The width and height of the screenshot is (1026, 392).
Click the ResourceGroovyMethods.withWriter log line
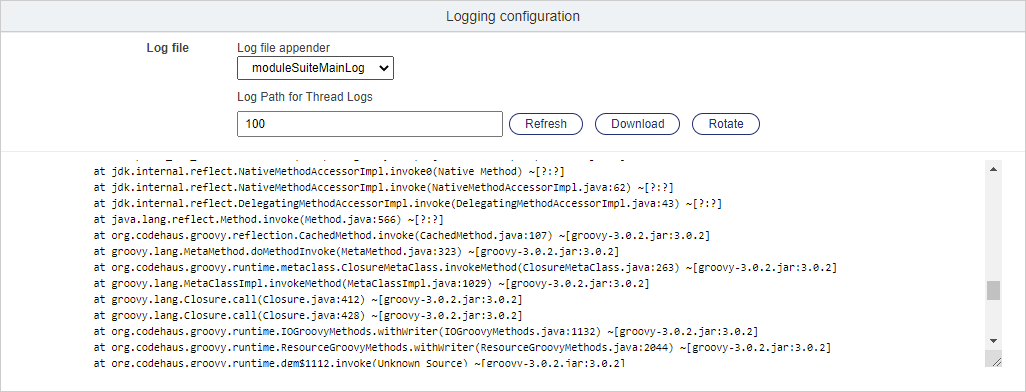[463, 347]
